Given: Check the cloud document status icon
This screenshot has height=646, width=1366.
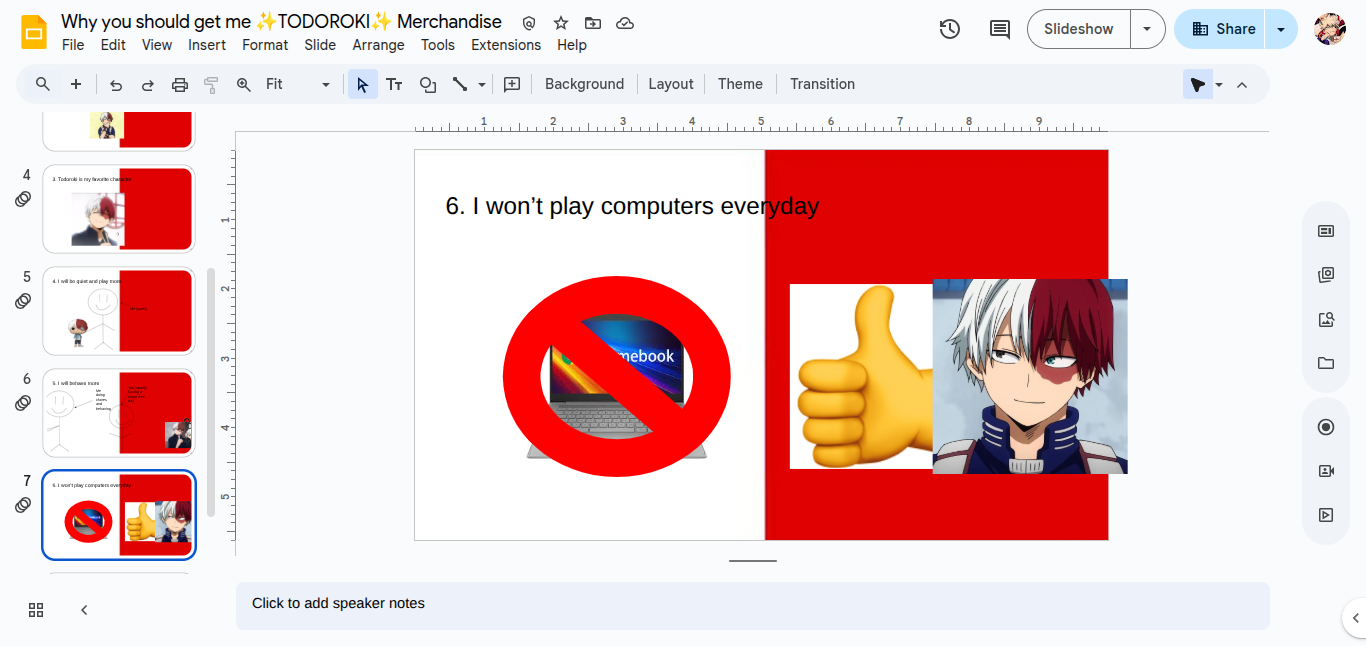Looking at the screenshot, I should point(625,23).
